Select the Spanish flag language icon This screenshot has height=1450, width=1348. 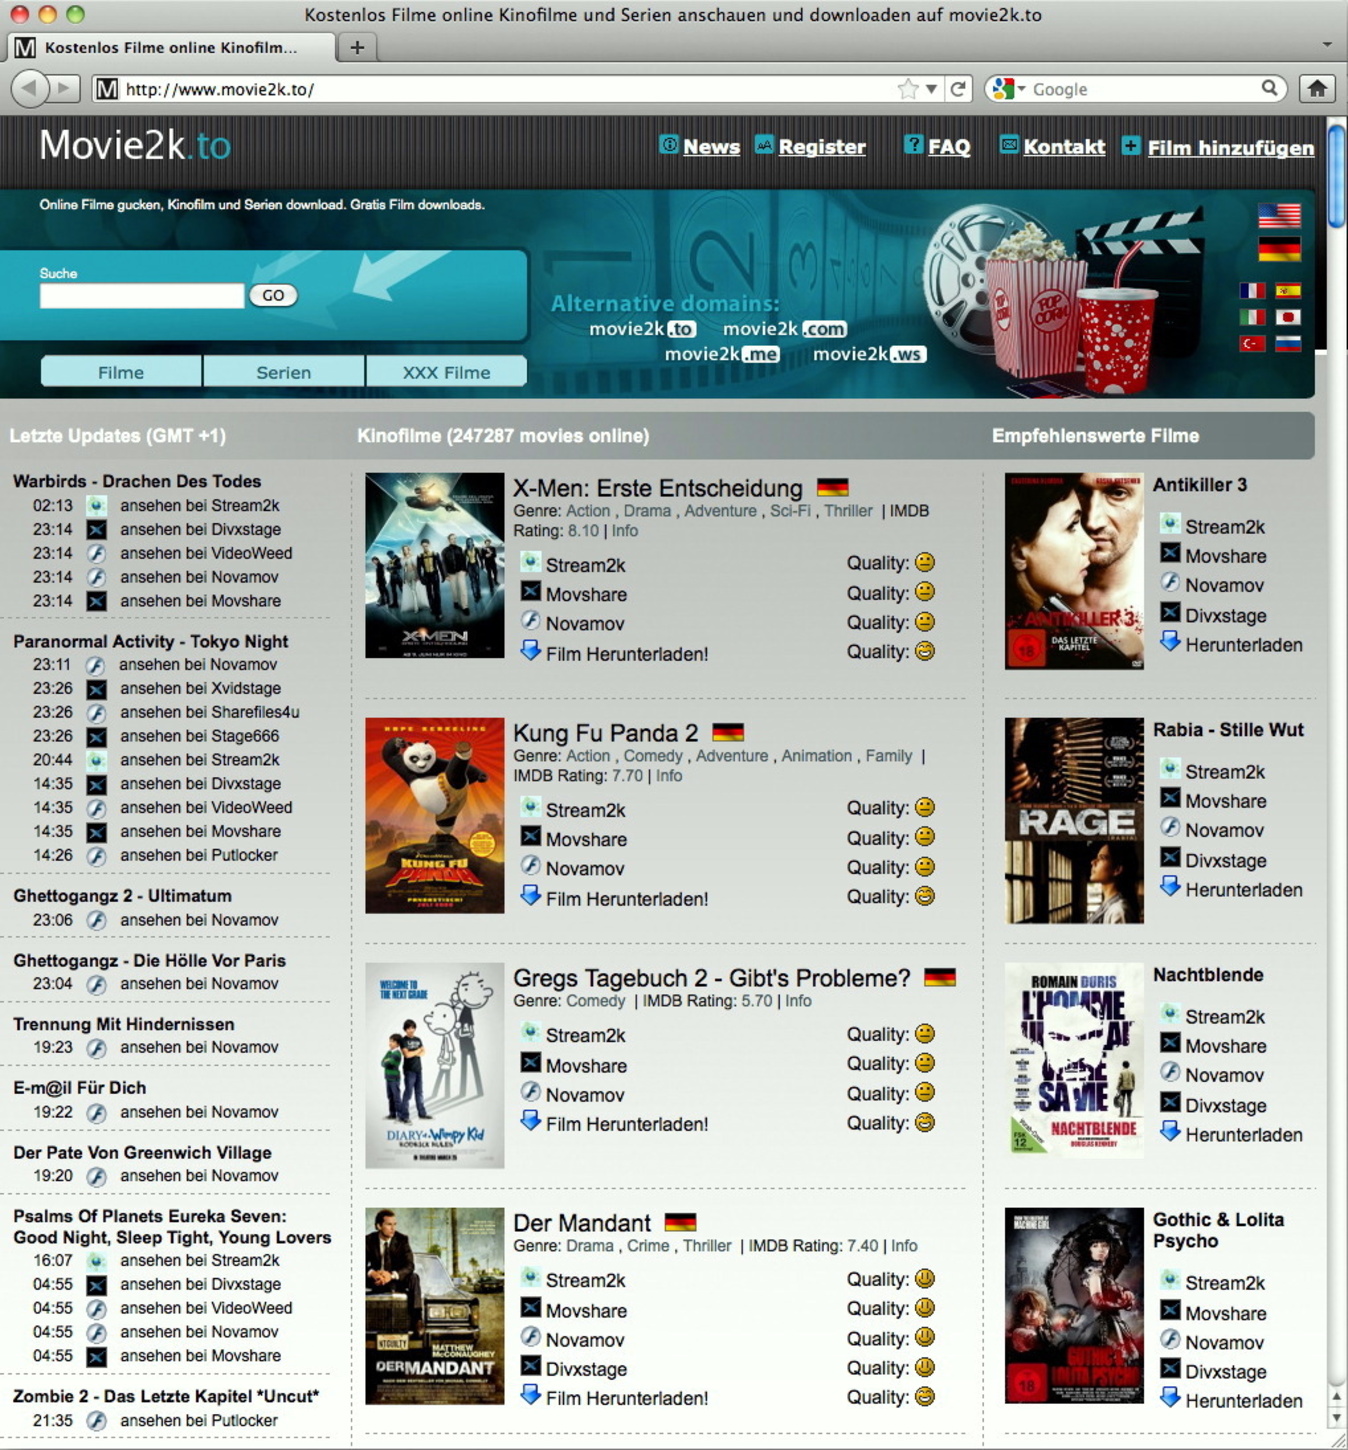point(1288,291)
